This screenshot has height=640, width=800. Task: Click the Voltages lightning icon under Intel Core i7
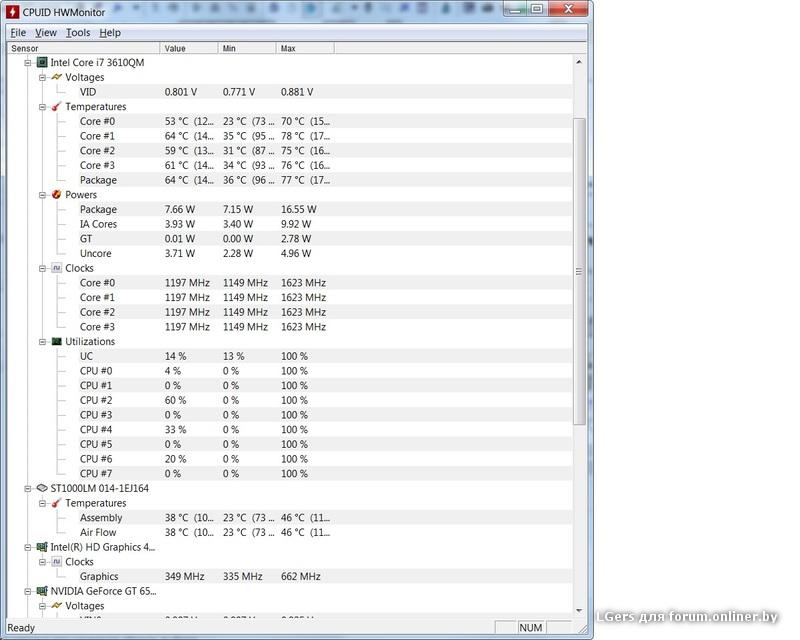point(57,77)
